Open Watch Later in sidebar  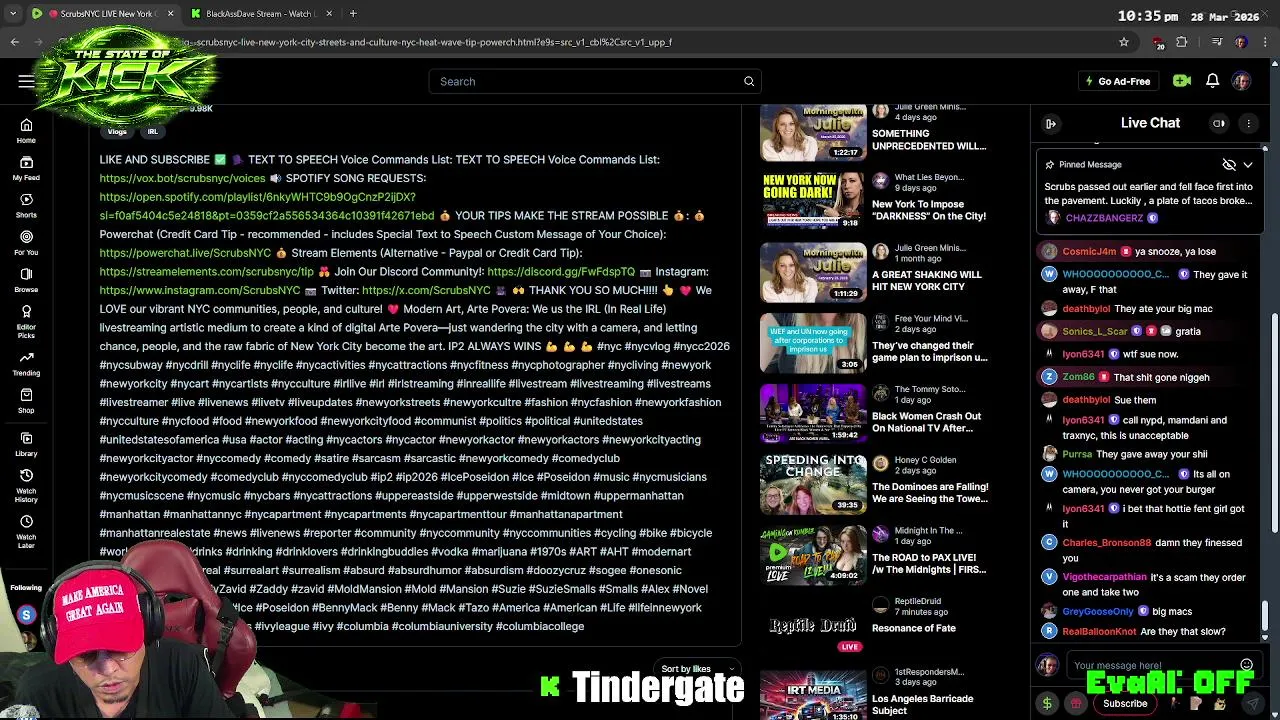point(26,530)
